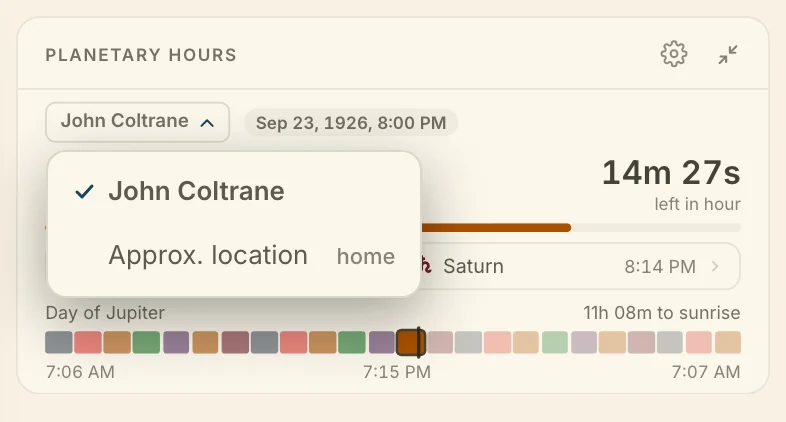The height and width of the screenshot is (422, 786).
Task: Click the "PLANETARY HOURS" title
Action: point(141,55)
